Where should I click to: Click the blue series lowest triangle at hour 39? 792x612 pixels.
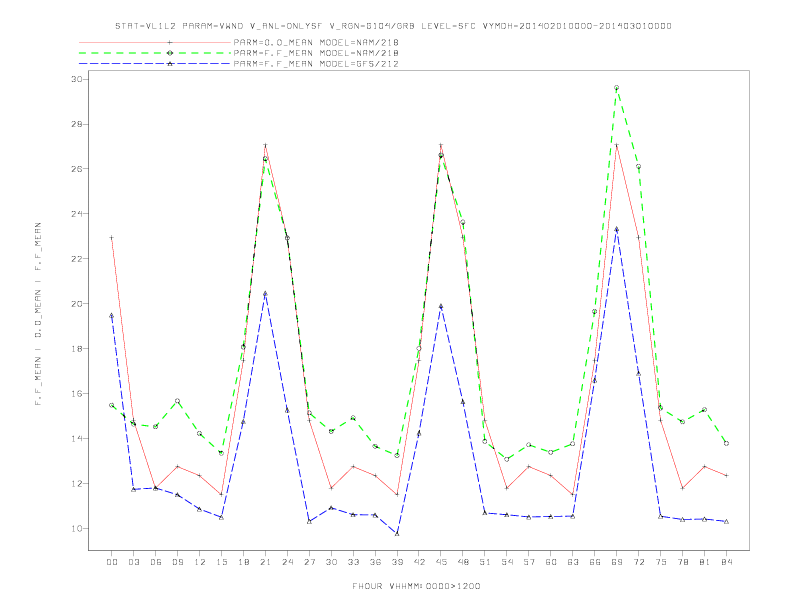397,533
